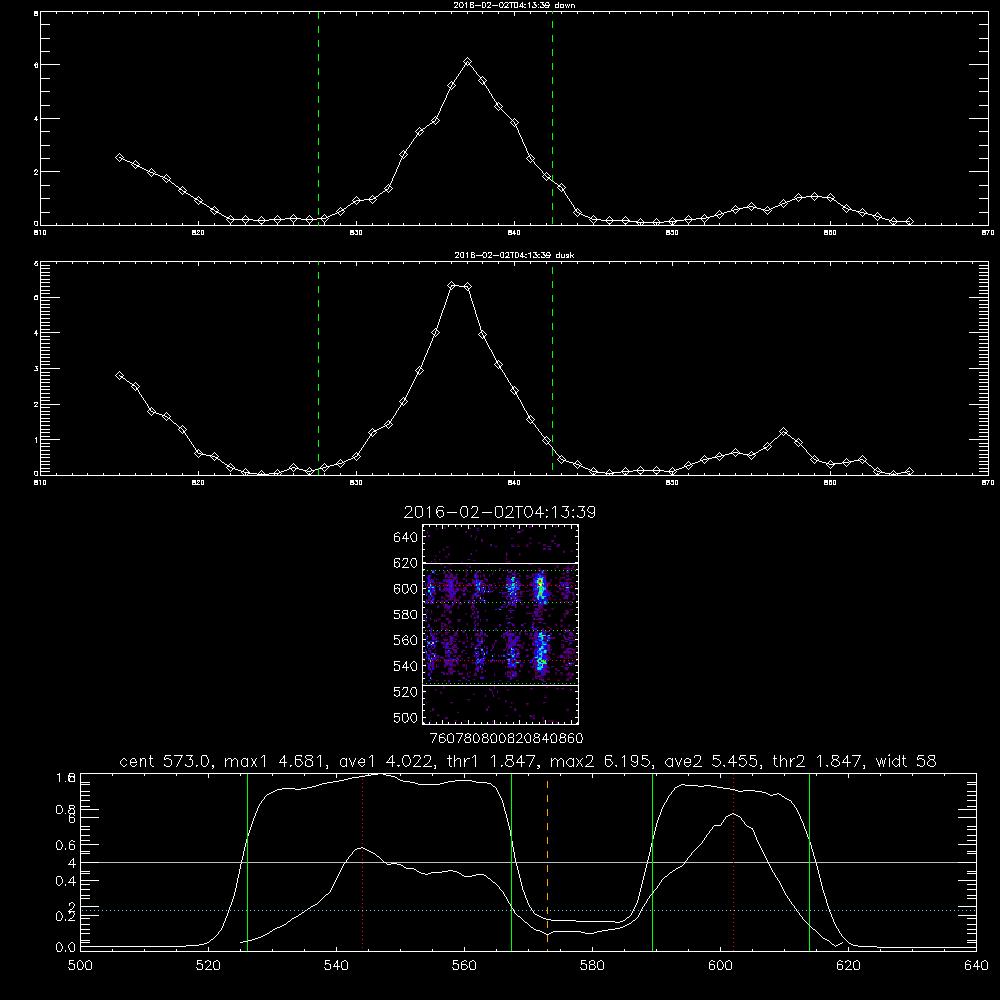Image resolution: width=1000 pixels, height=1000 pixels.
Task: Click the green vertical line near 567
Action: click(x=511, y=861)
